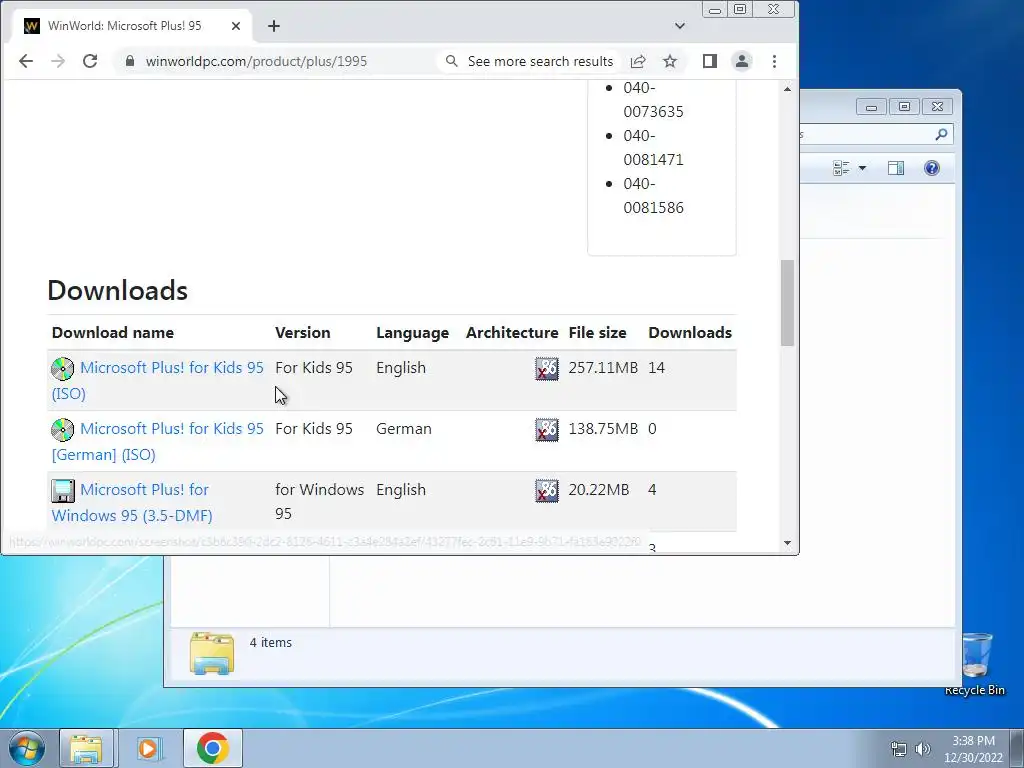Screen dimensions: 1024x768
Task: Go back using the browser back arrow
Action: coord(25,61)
